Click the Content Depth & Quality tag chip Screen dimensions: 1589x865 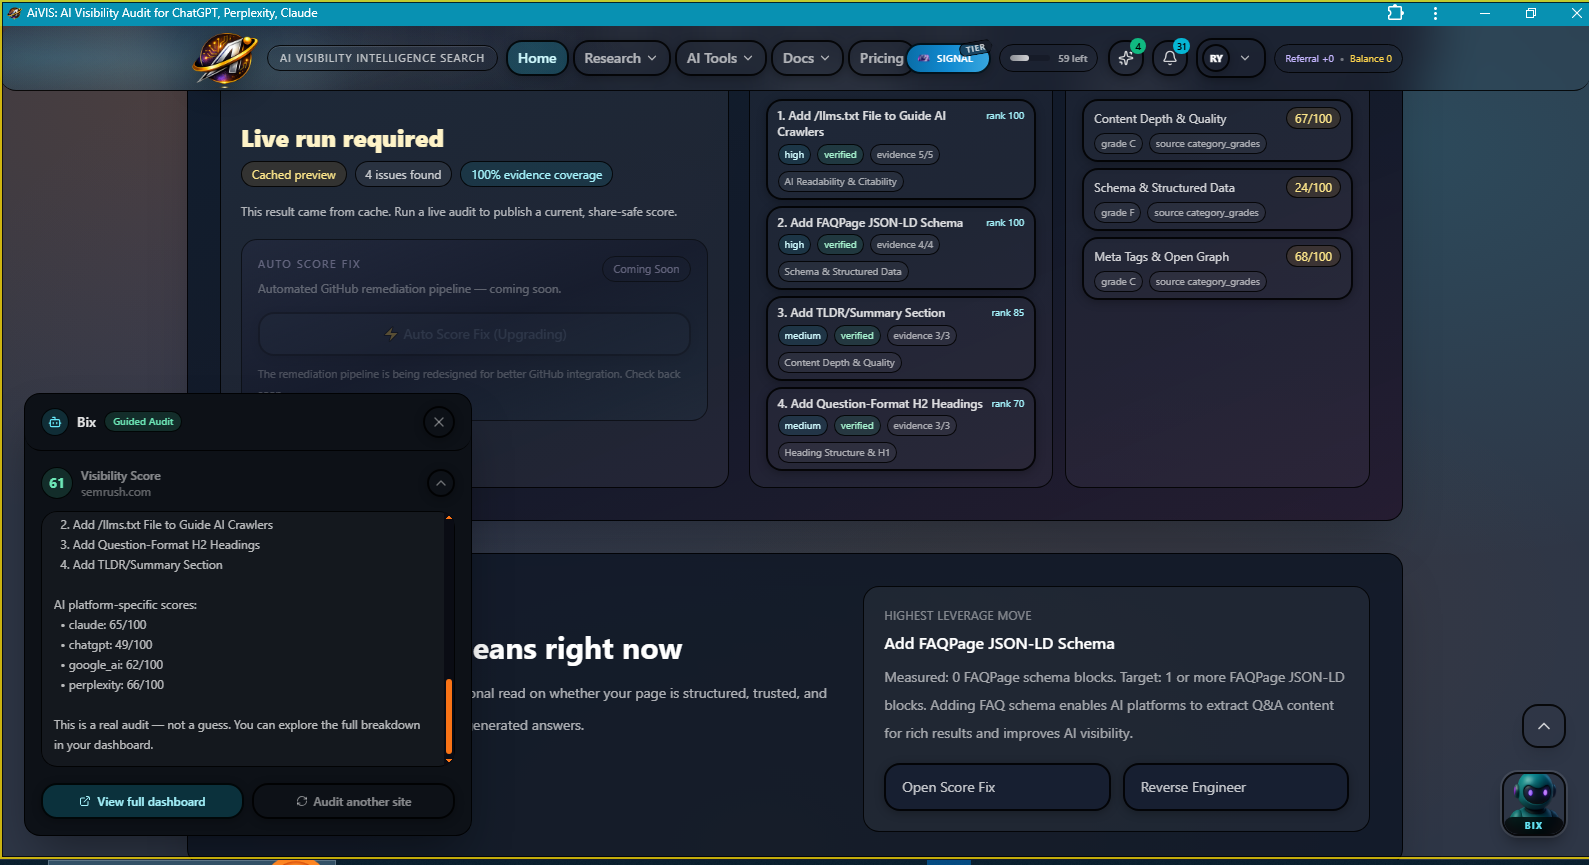click(839, 363)
